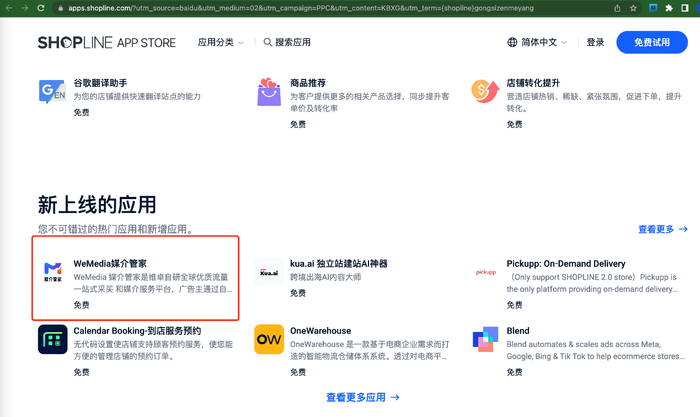Click the 登录 login link
This screenshot has height=417, width=700.
click(595, 42)
